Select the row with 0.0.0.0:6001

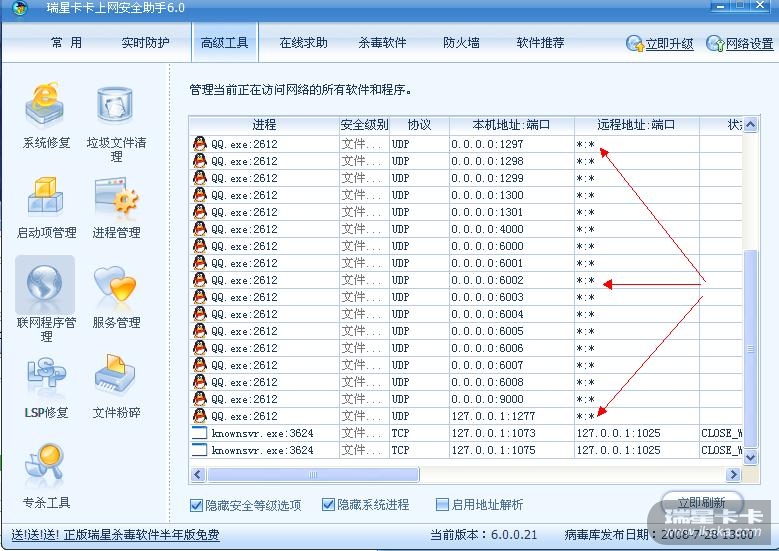466,263
